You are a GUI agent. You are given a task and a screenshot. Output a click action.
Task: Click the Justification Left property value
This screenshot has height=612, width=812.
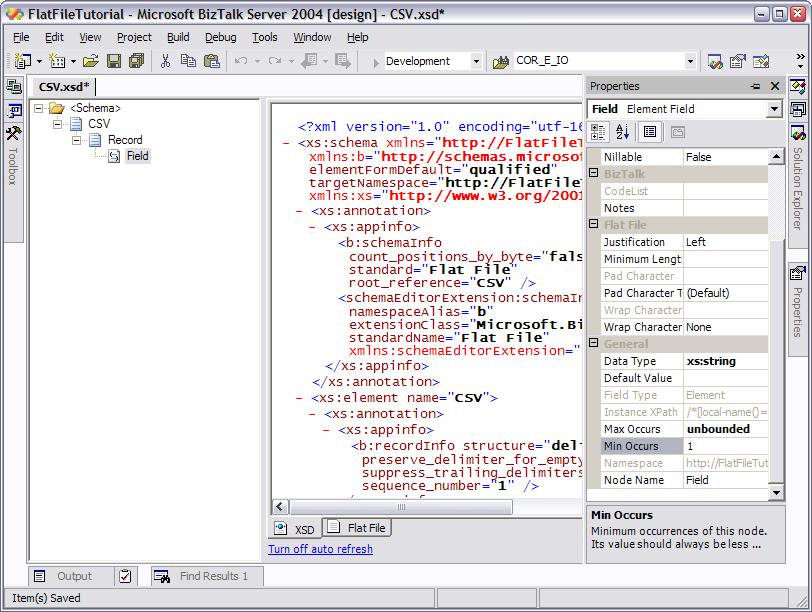tap(726, 242)
